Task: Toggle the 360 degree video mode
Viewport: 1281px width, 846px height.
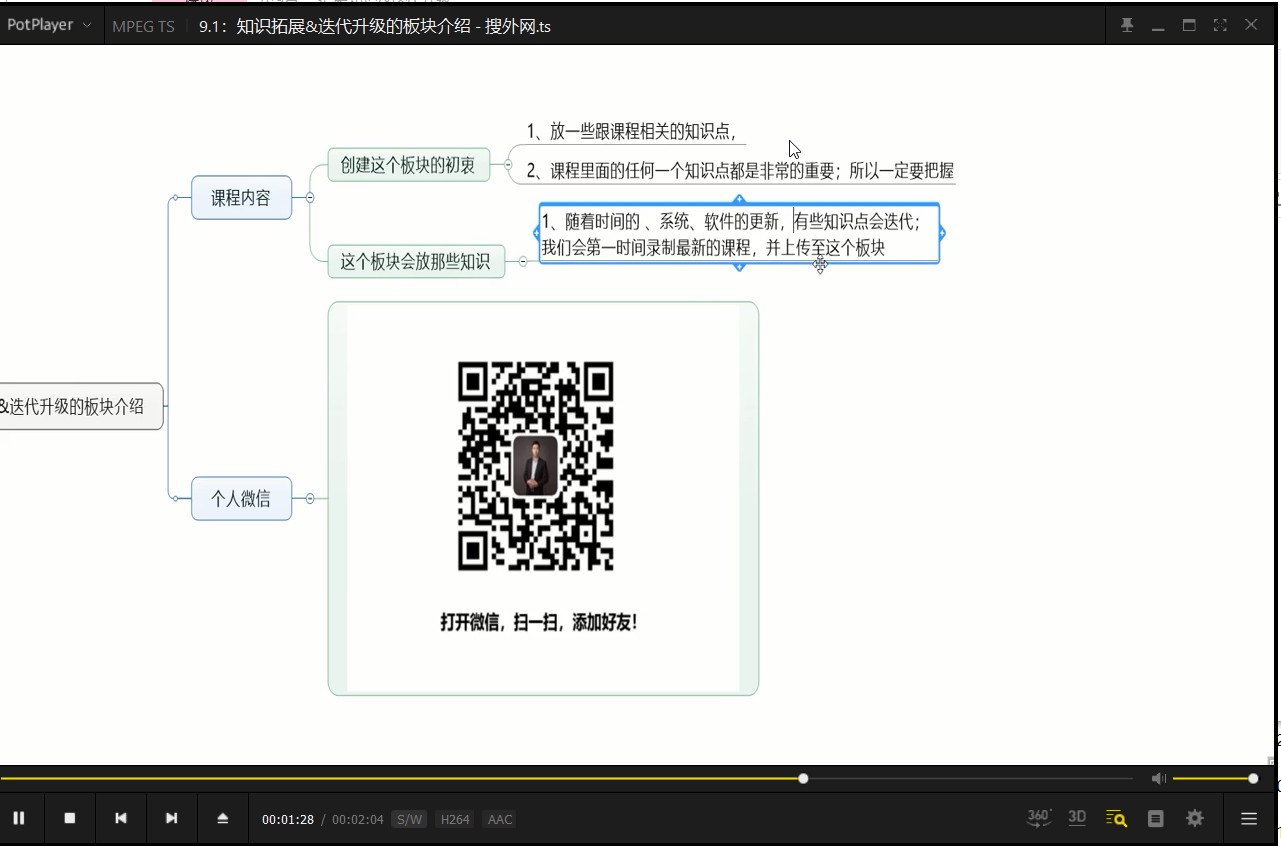Action: (x=1039, y=818)
